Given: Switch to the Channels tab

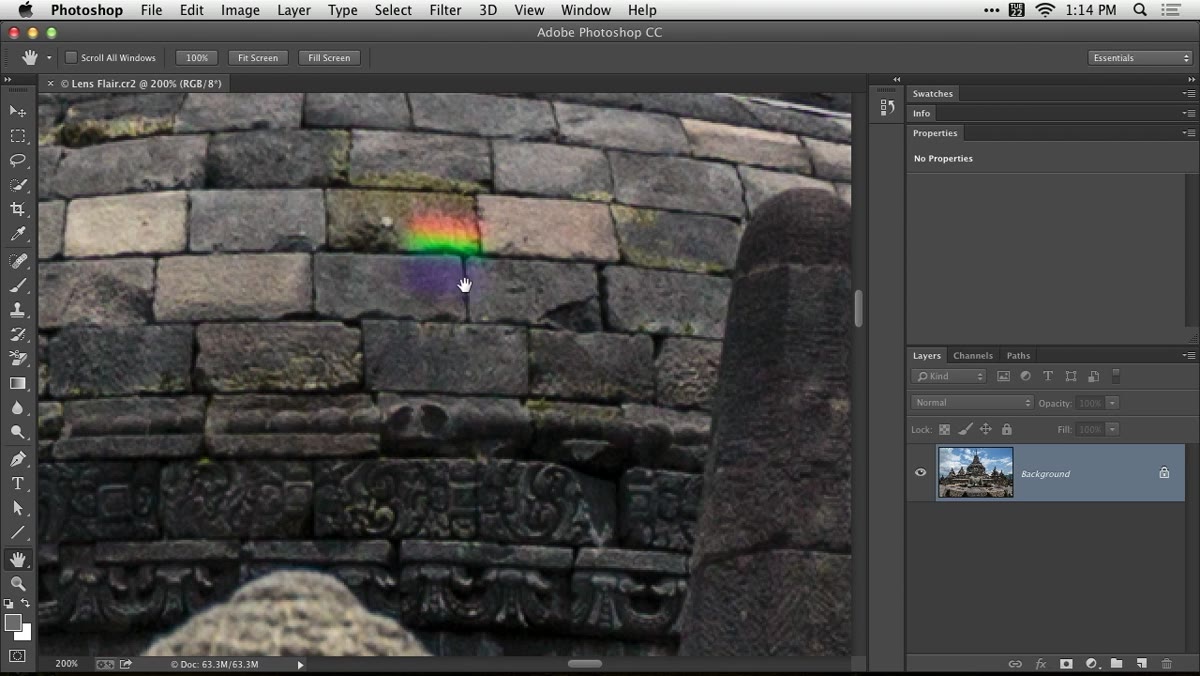Looking at the screenshot, I should 973,355.
